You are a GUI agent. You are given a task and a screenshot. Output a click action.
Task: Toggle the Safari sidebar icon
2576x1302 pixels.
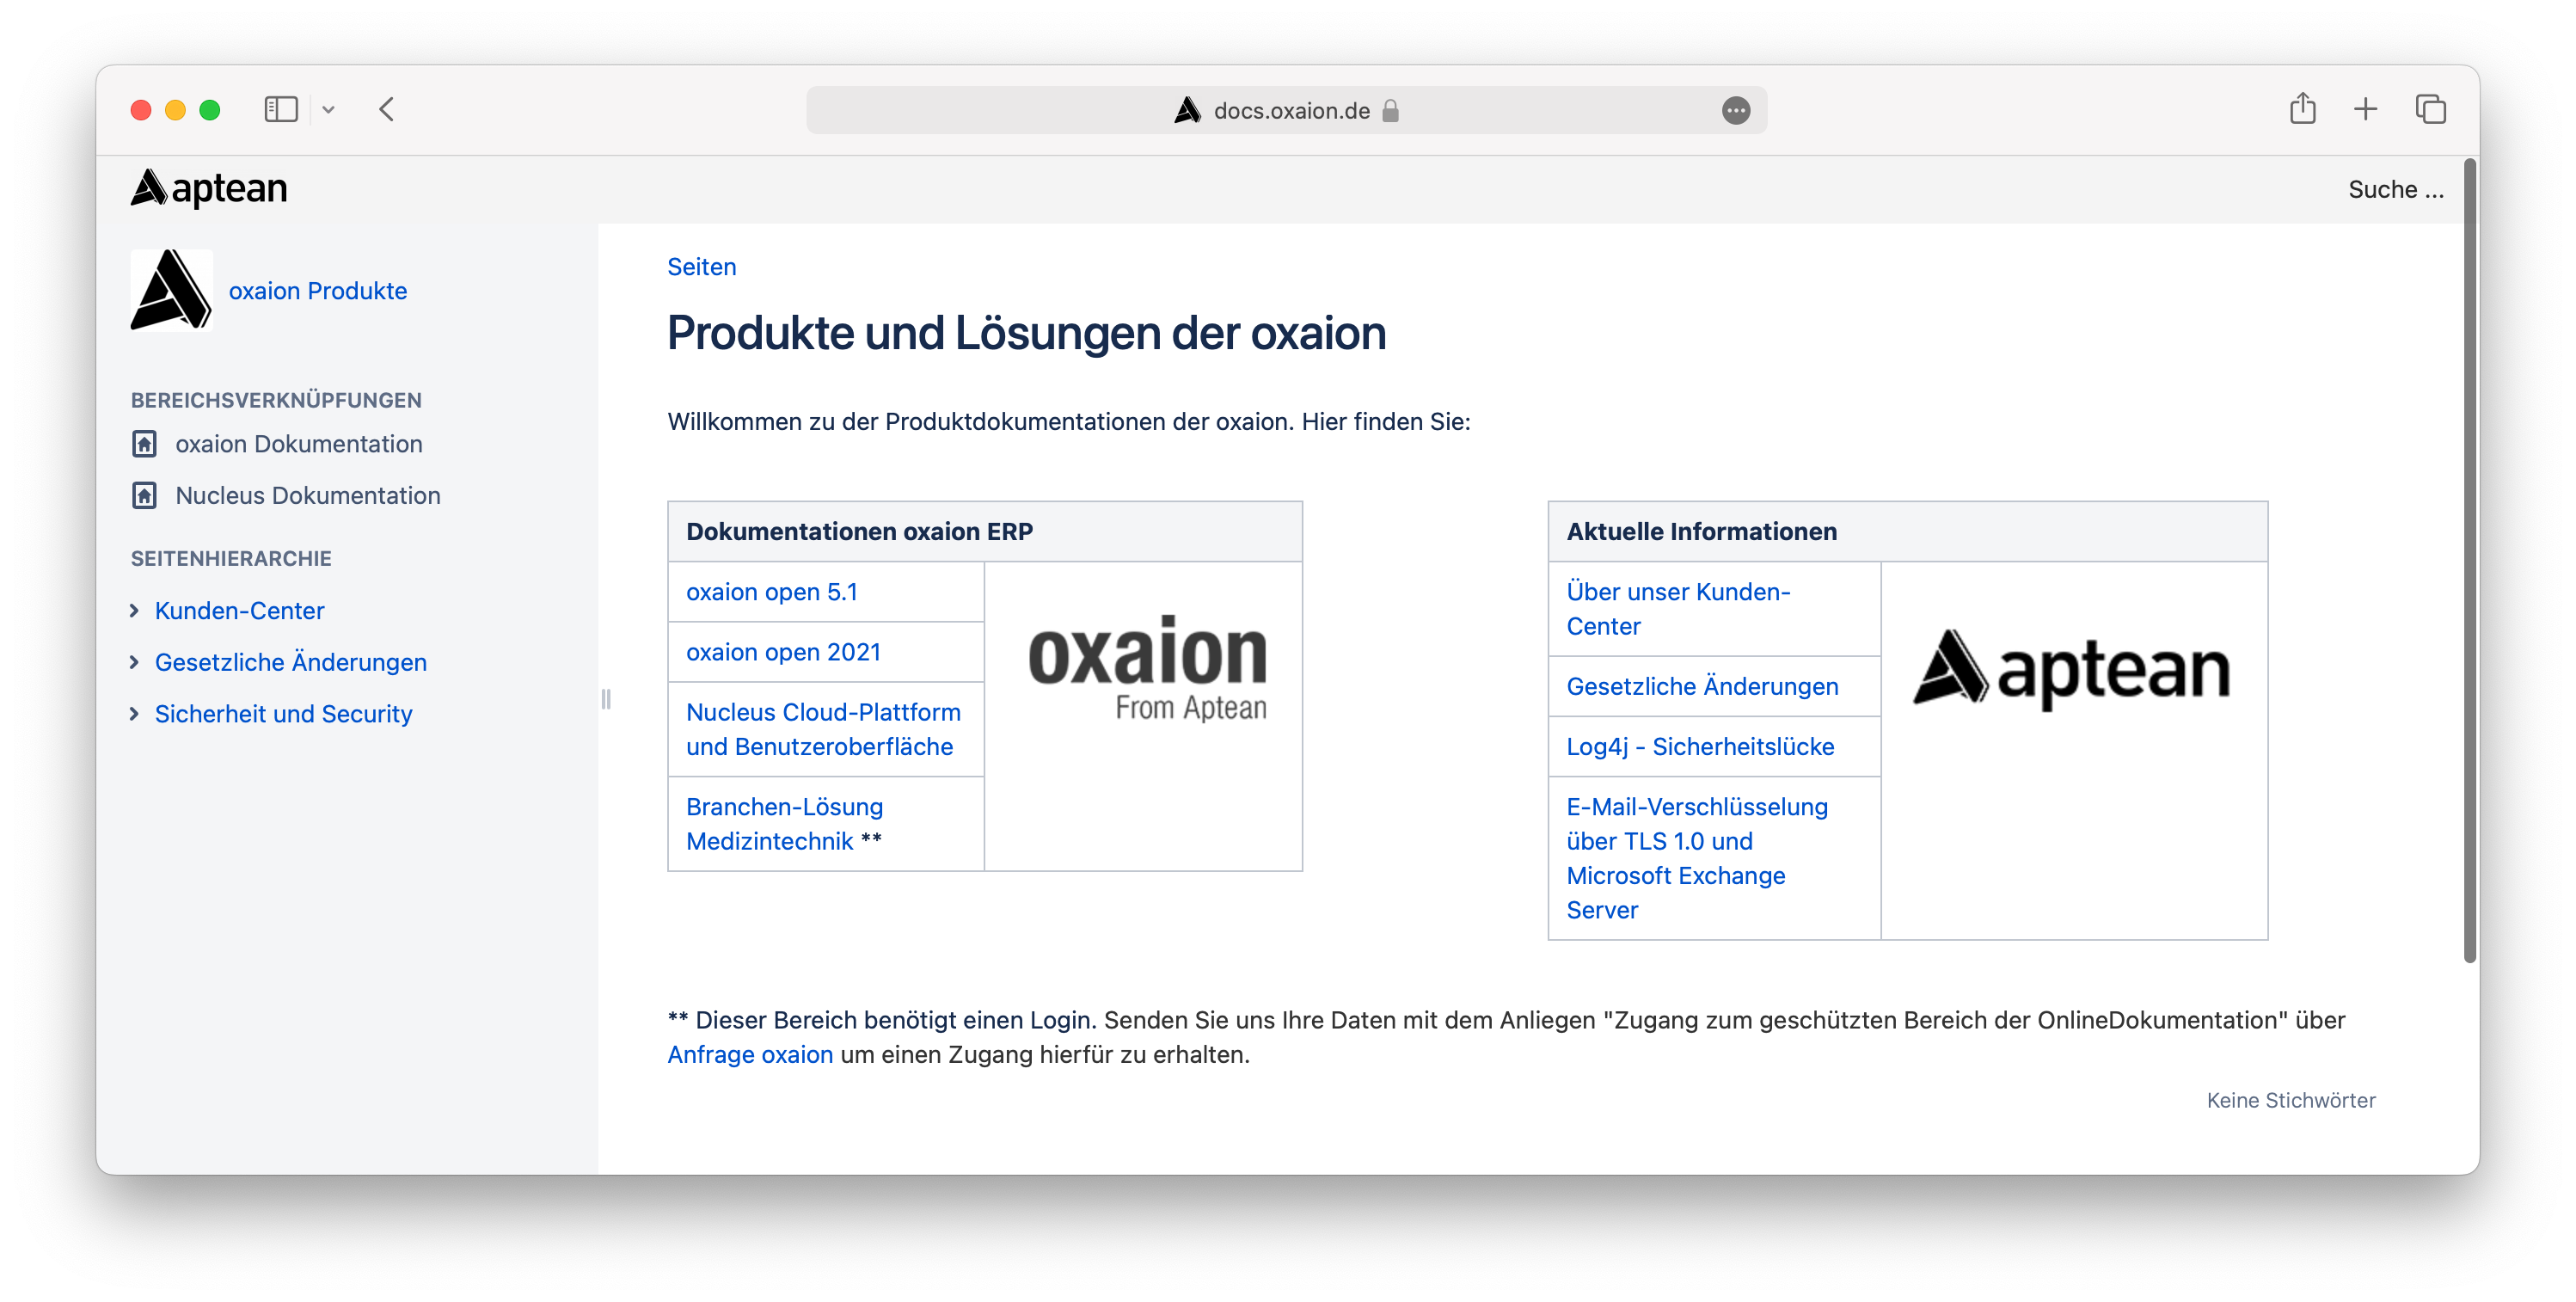pos(281,109)
